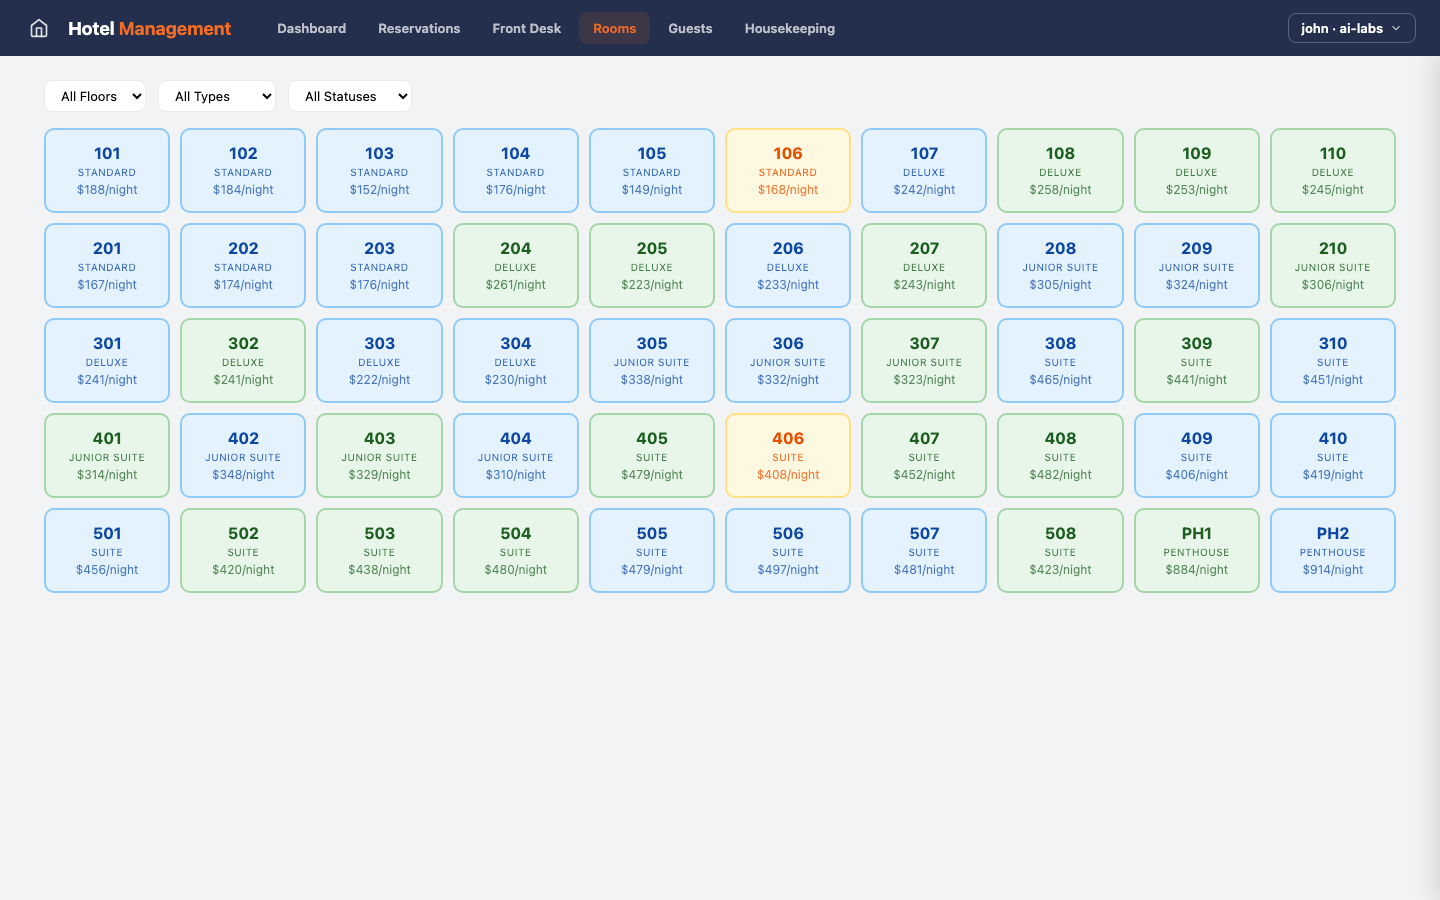Image resolution: width=1440 pixels, height=900 pixels.
Task: Open room 406 Suite card
Action: coord(788,455)
